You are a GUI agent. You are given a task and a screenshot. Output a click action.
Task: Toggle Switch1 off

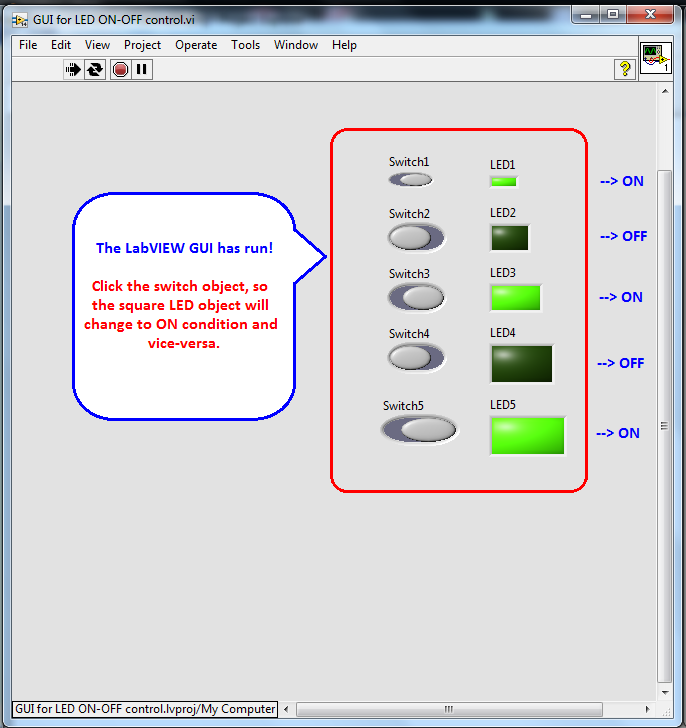(410, 179)
